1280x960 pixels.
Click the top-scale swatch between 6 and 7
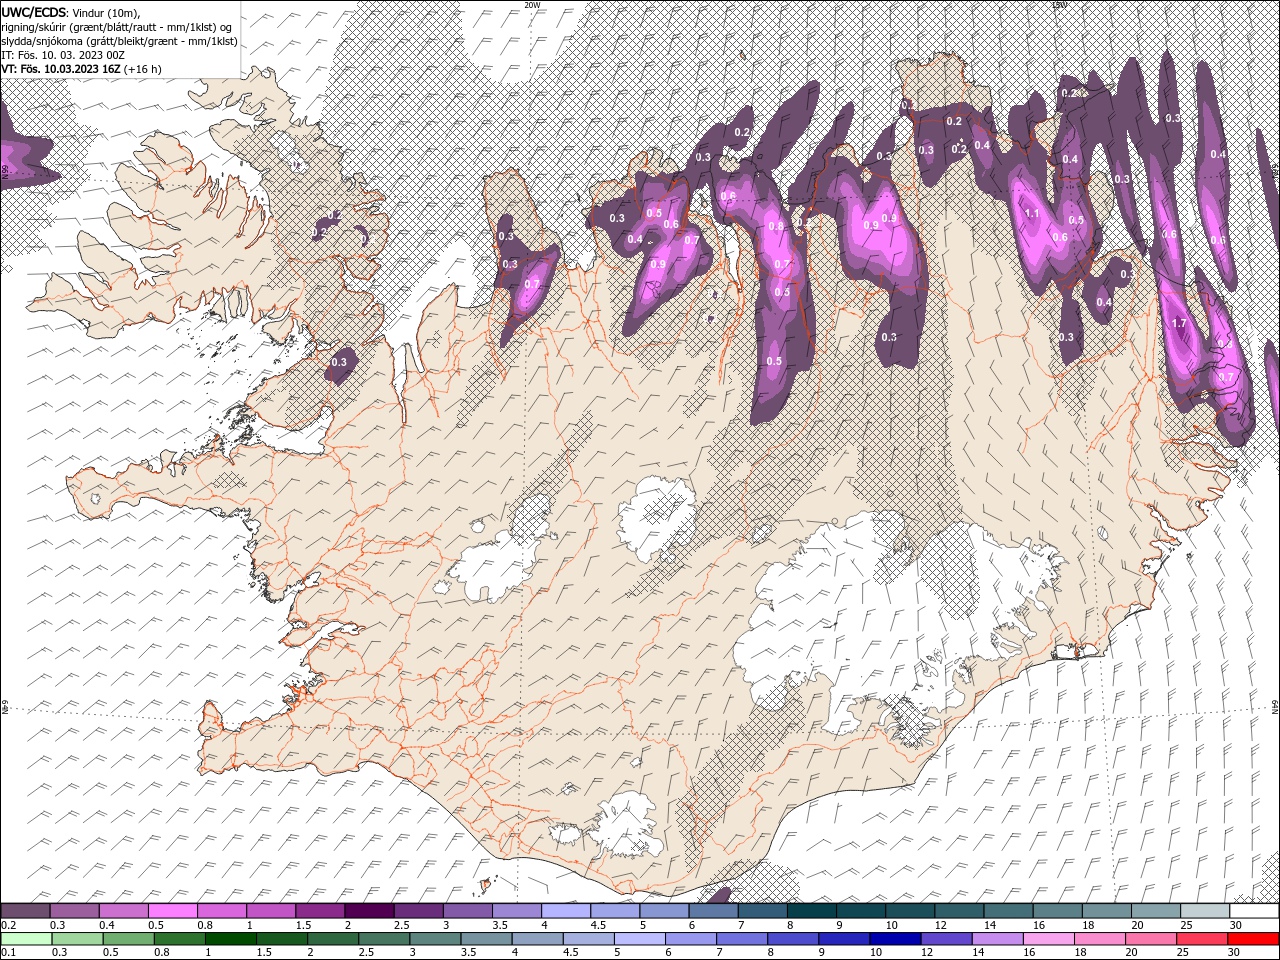(712, 911)
